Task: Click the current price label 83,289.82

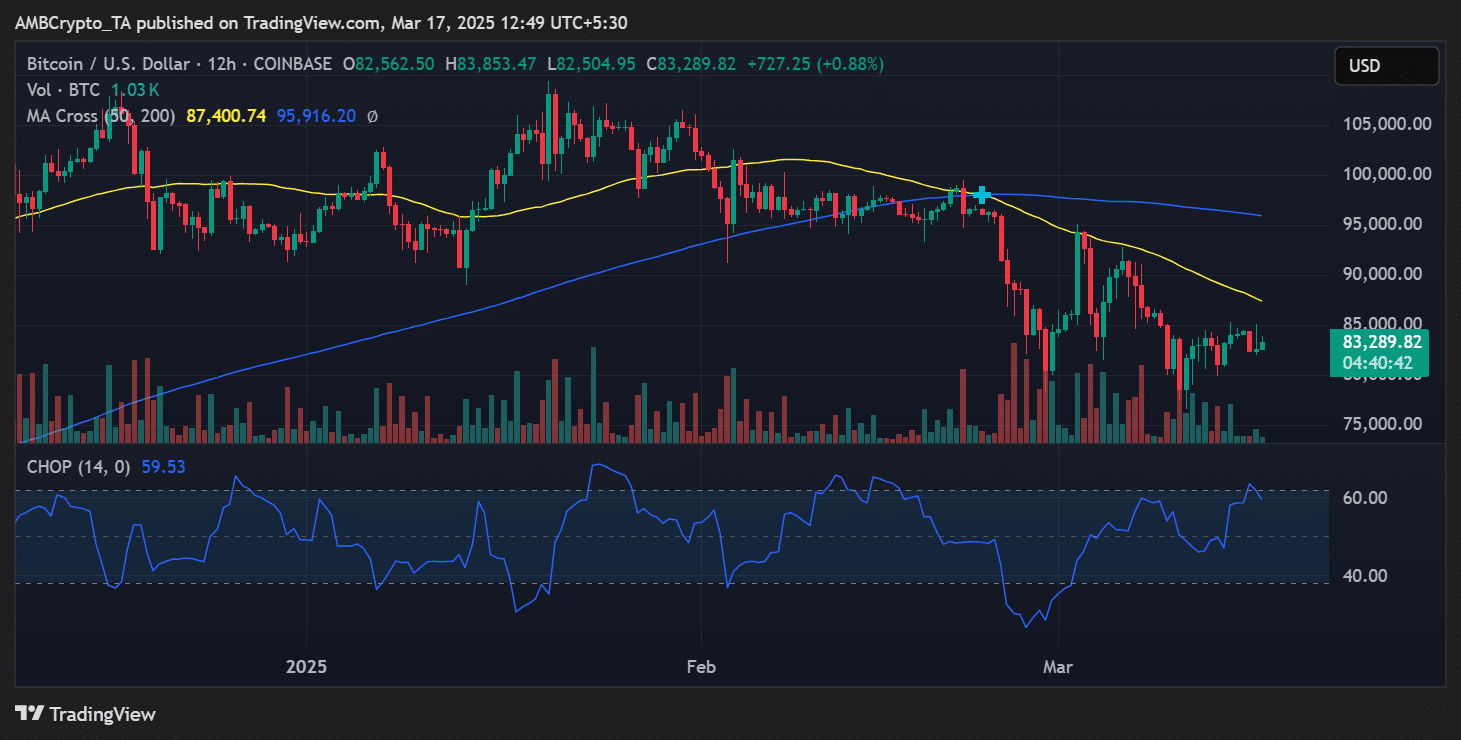Action: point(1381,342)
